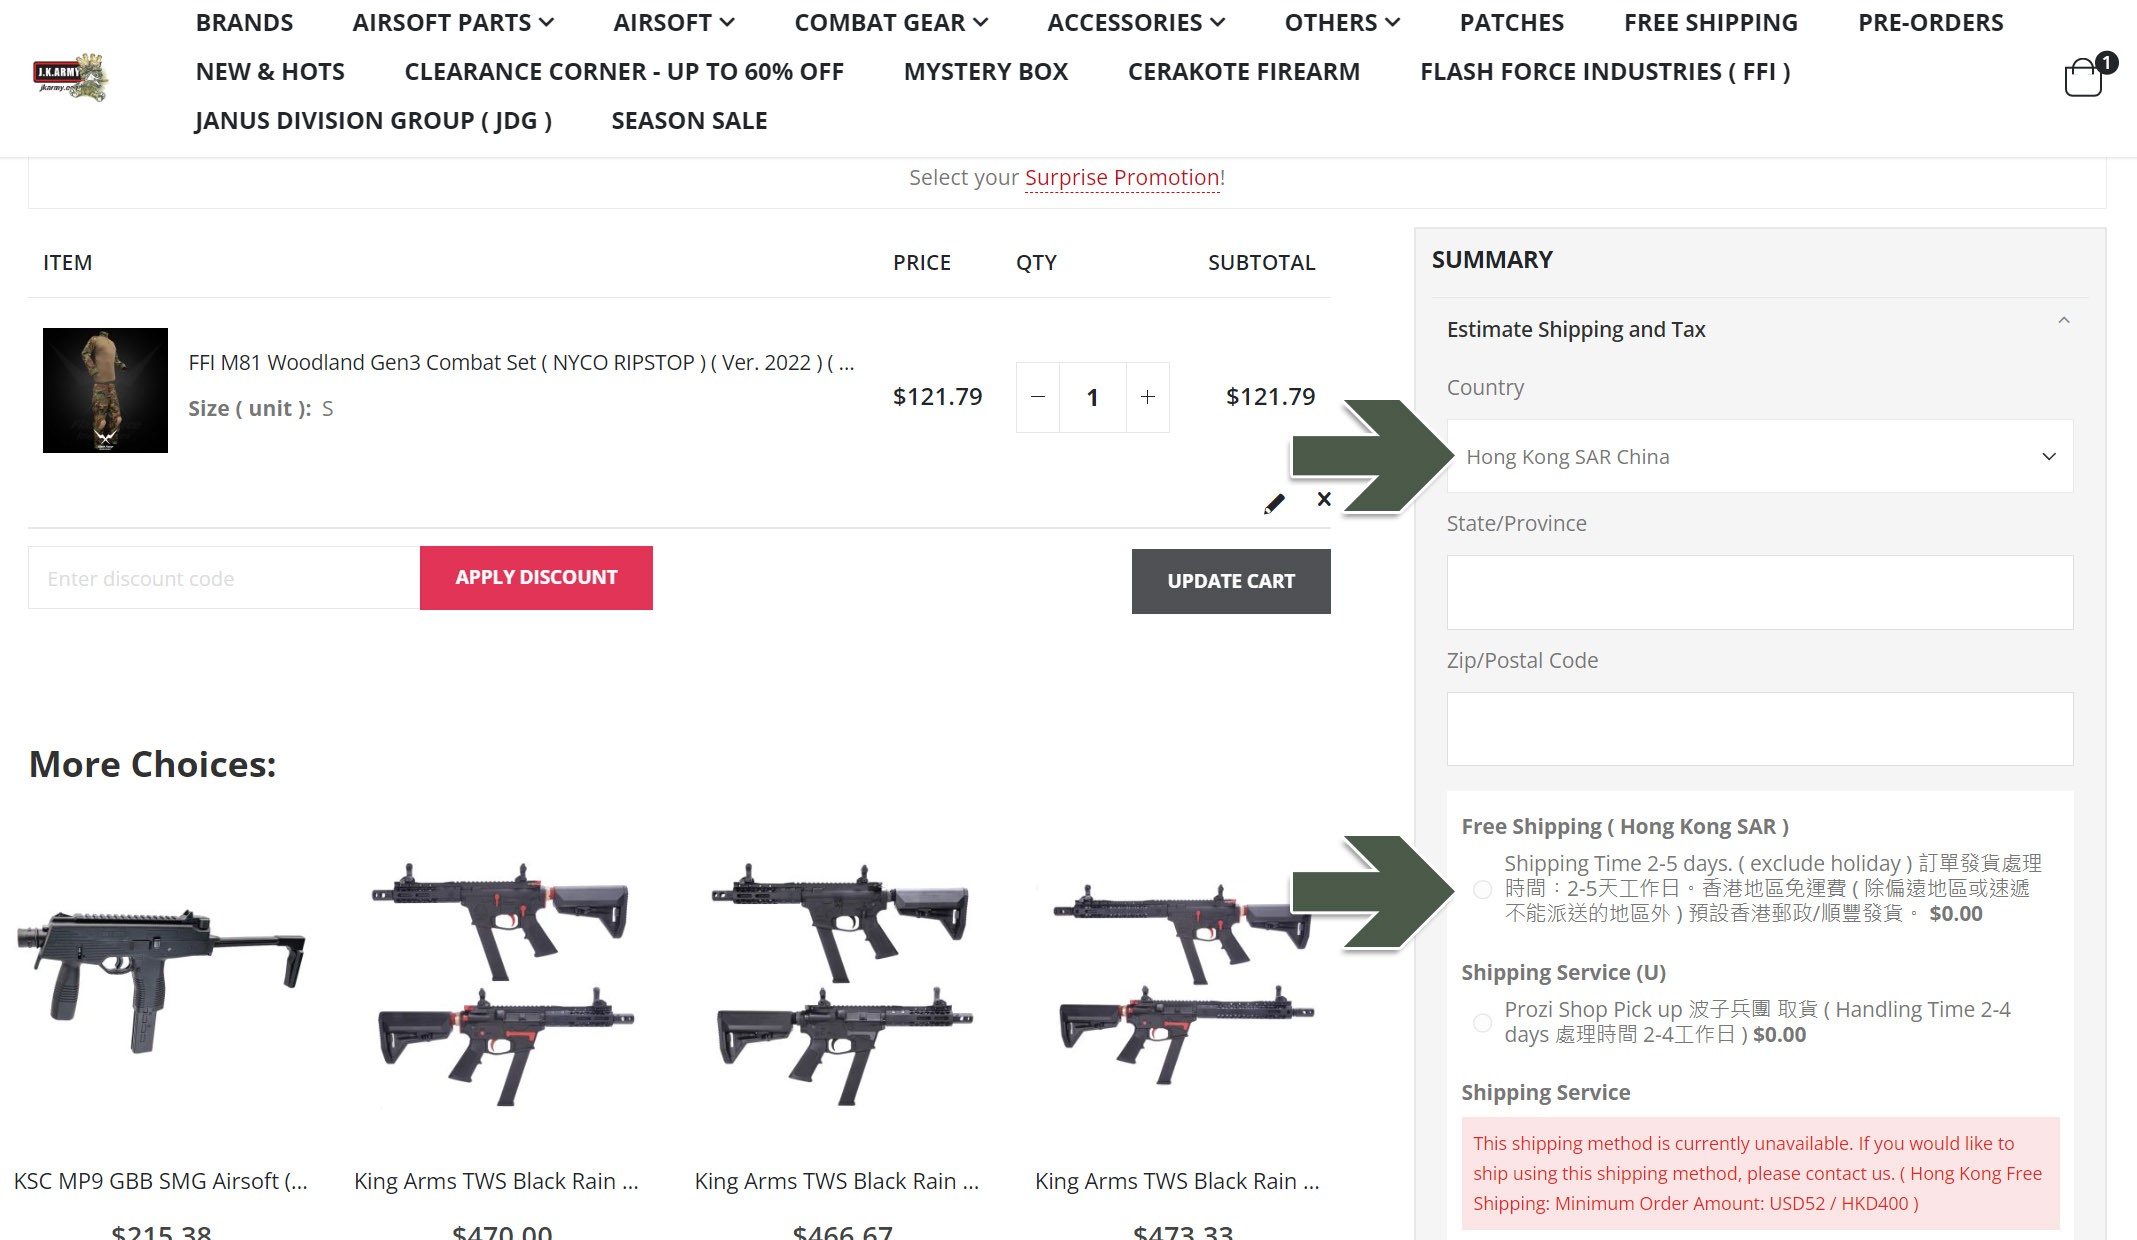Screen dimensions: 2137x1240
Task: Click the J.K. Army store logo
Action: (71, 77)
